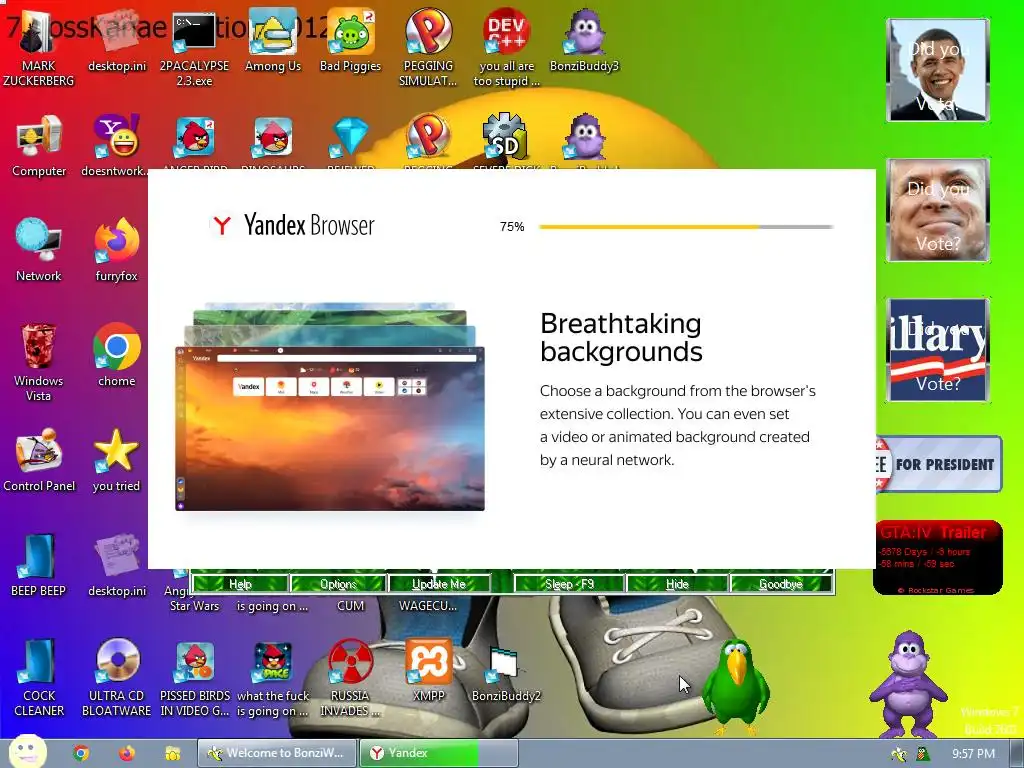Viewport: 1024px width, 768px height.
Task: Open the Network desktop icon
Action: click(39, 251)
